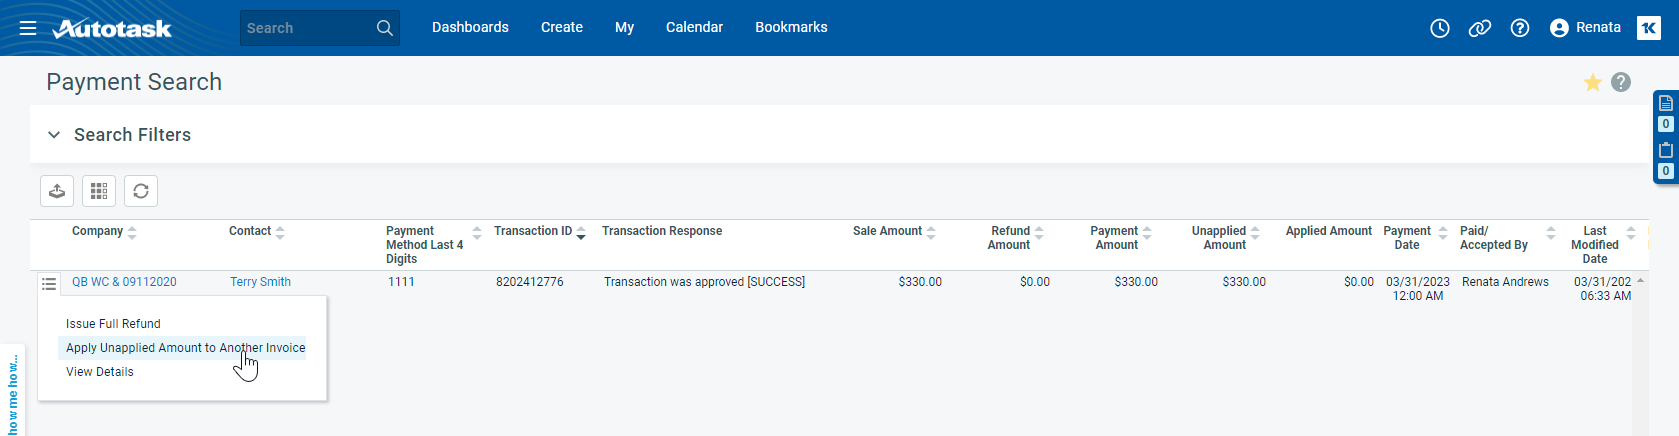Bookmark this page with the star icon
1679x436 pixels.
[x=1592, y=82]
